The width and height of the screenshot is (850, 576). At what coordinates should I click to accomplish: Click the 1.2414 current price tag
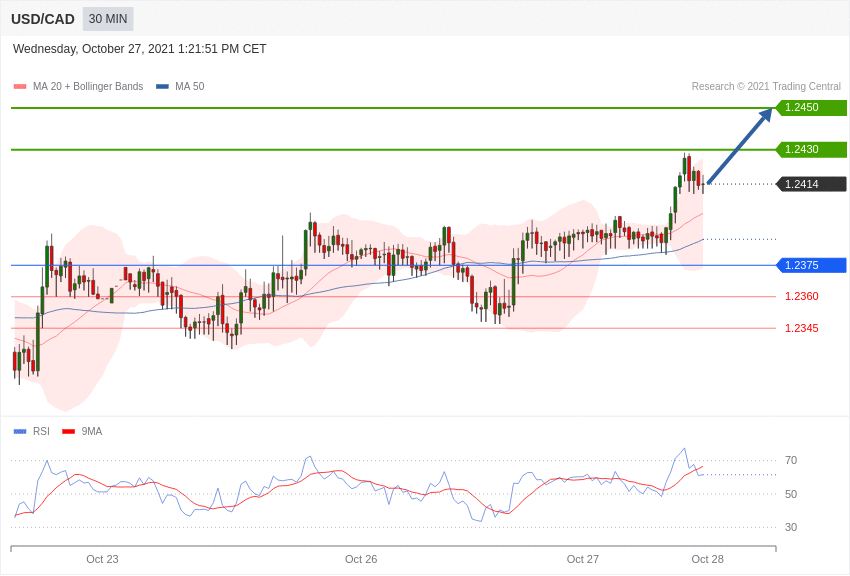click(x=811, y=184)
